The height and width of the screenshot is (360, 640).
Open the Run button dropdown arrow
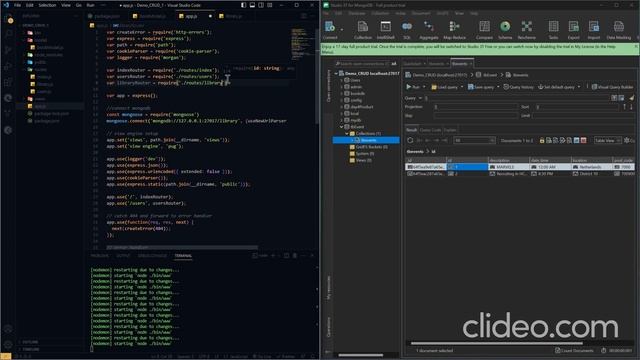coord(424,87)
